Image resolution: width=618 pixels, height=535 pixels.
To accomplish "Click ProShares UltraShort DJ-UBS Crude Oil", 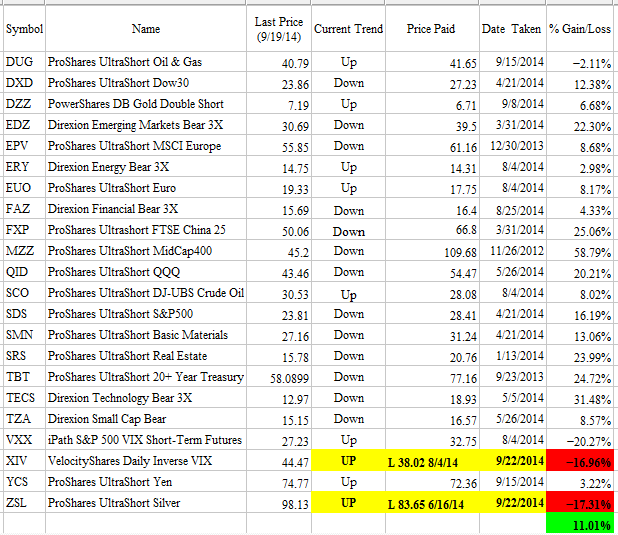I will tap(146, 293).
